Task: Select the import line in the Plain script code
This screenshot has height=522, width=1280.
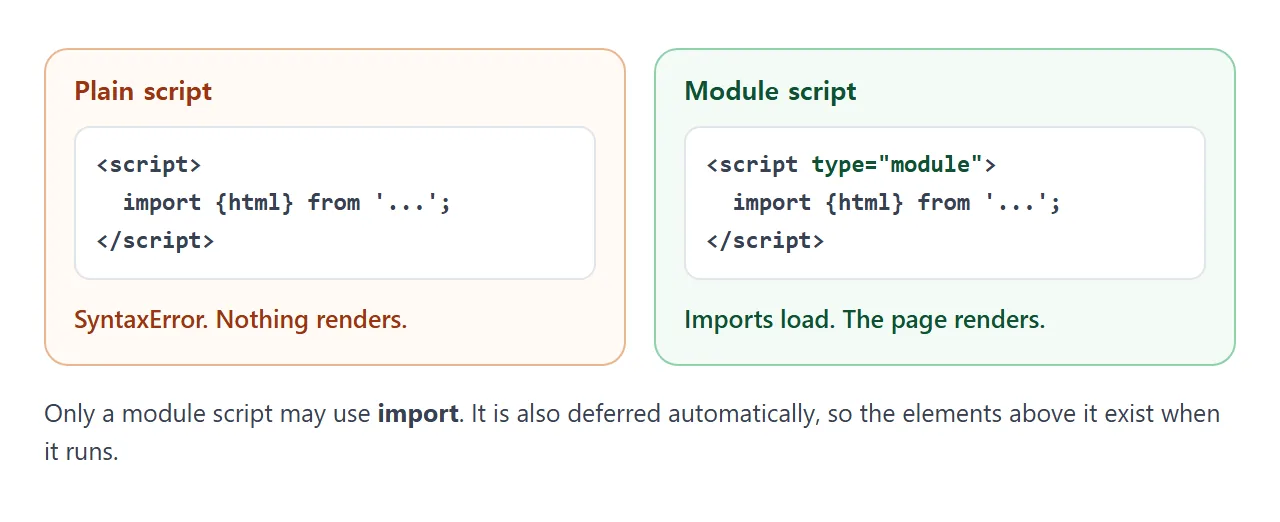Action: click(287, 202)
